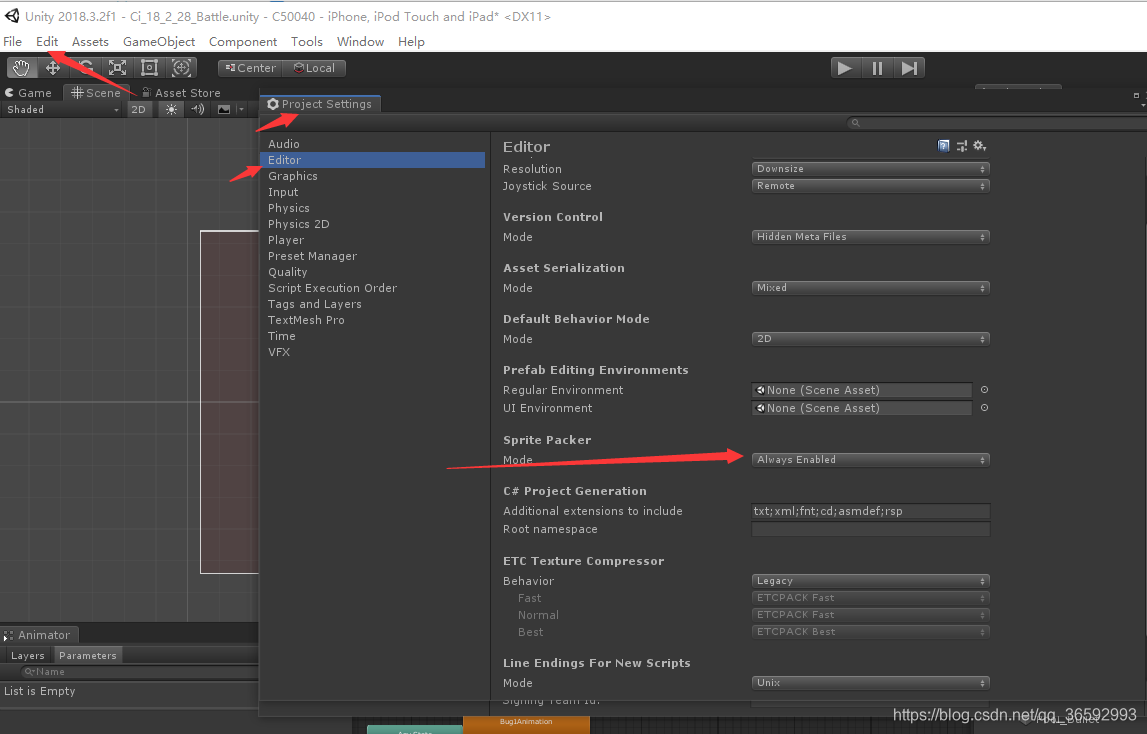Open the Help menu
Screen dimensions: 1147x734
point(411,42)
